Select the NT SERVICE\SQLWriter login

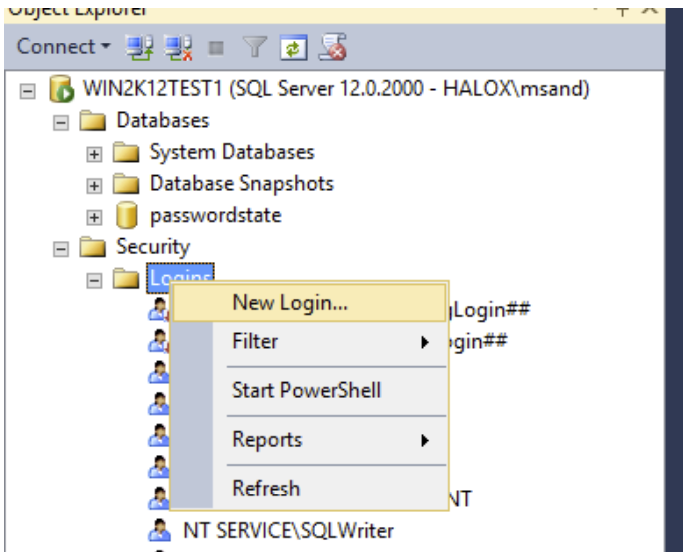(288, 531)
